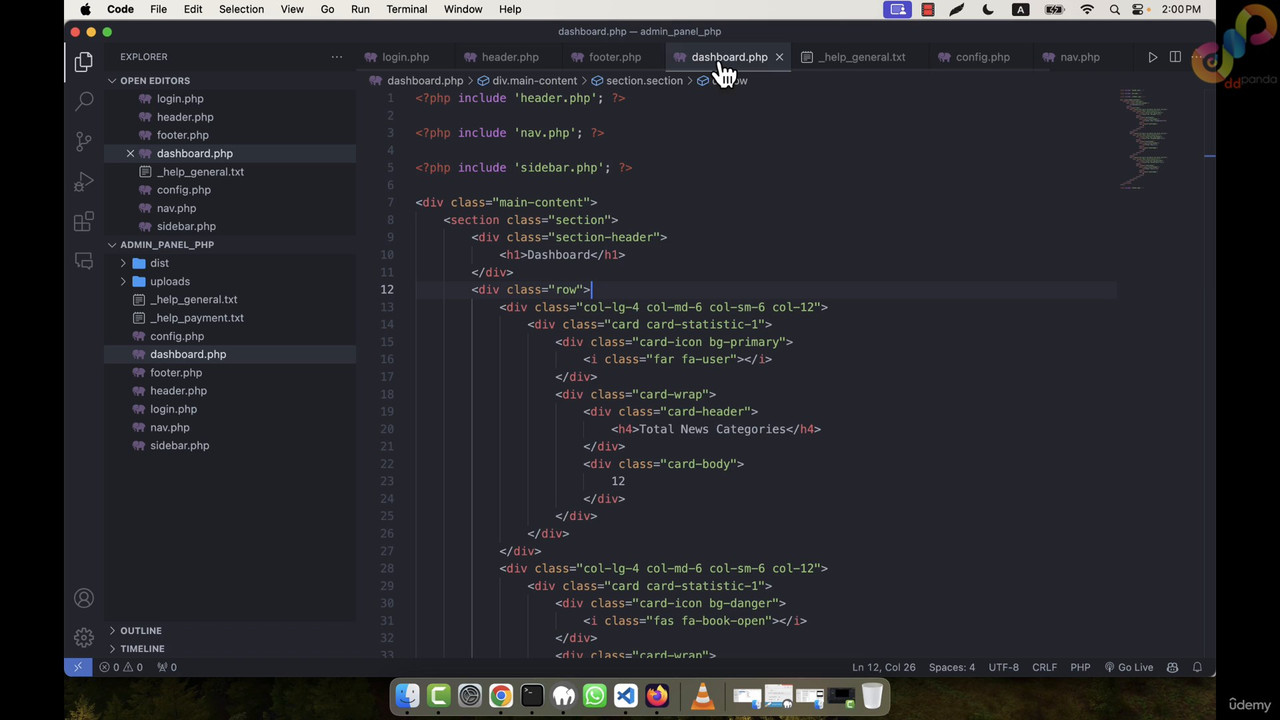Click the Copilot status icon in the status bar

click(x=1172, y=667)
